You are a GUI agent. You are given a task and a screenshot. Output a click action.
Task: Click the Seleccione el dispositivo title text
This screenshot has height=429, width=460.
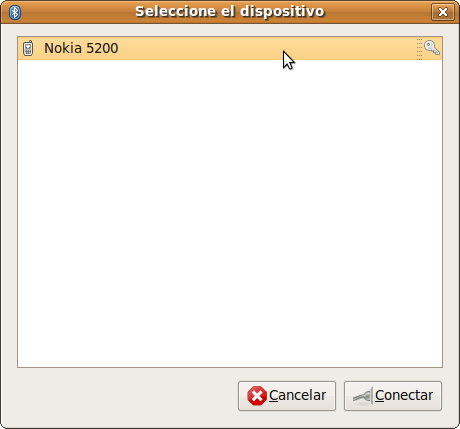[x=230, y=12]
